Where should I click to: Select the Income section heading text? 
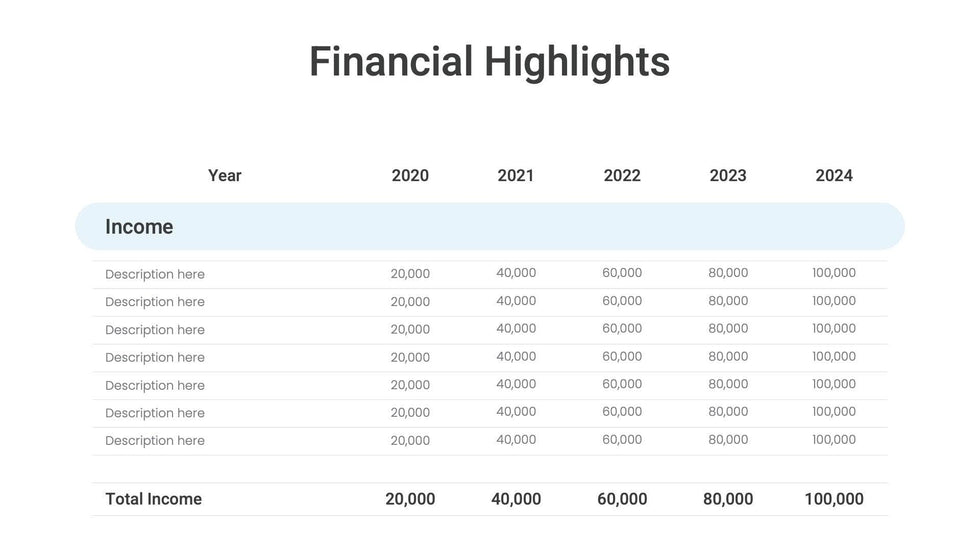click(x=139, y=227)
